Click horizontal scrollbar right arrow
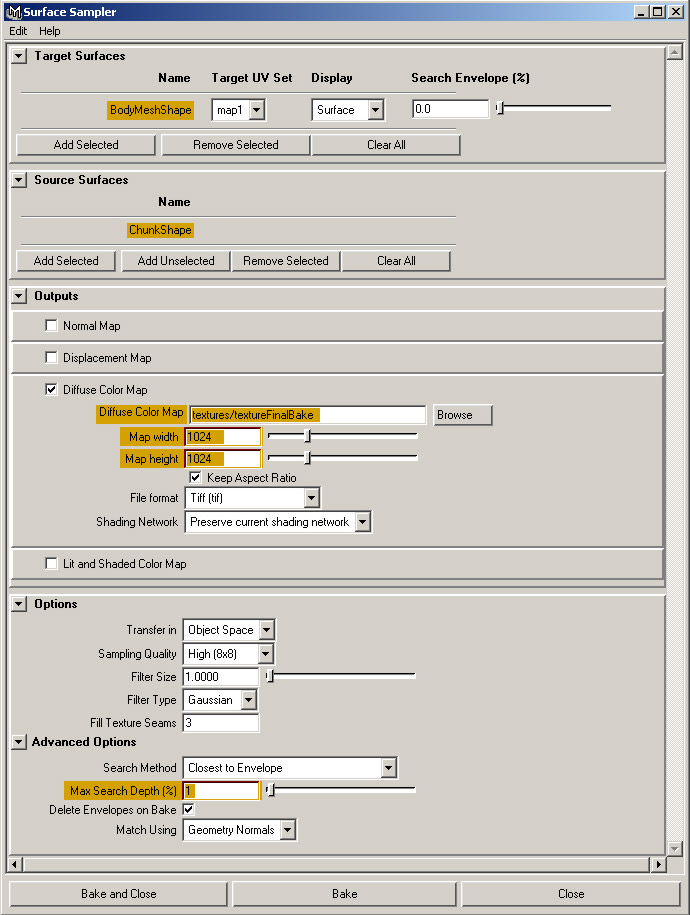Screen dimensions: 690x915 point(658,864)
